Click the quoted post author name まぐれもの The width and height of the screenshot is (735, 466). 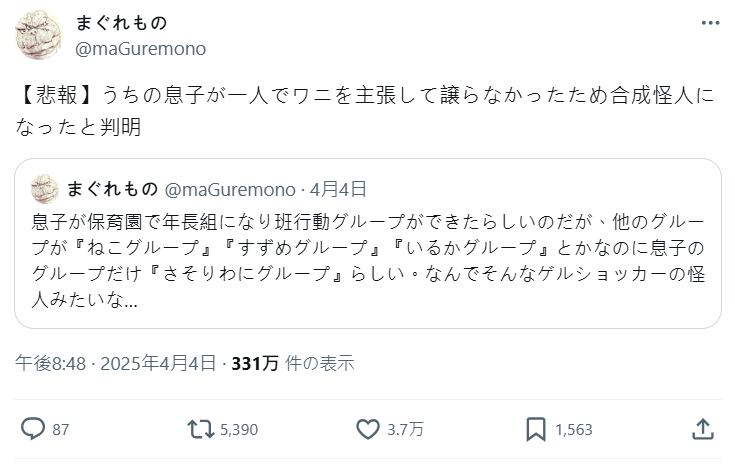(x=110, y=188)
